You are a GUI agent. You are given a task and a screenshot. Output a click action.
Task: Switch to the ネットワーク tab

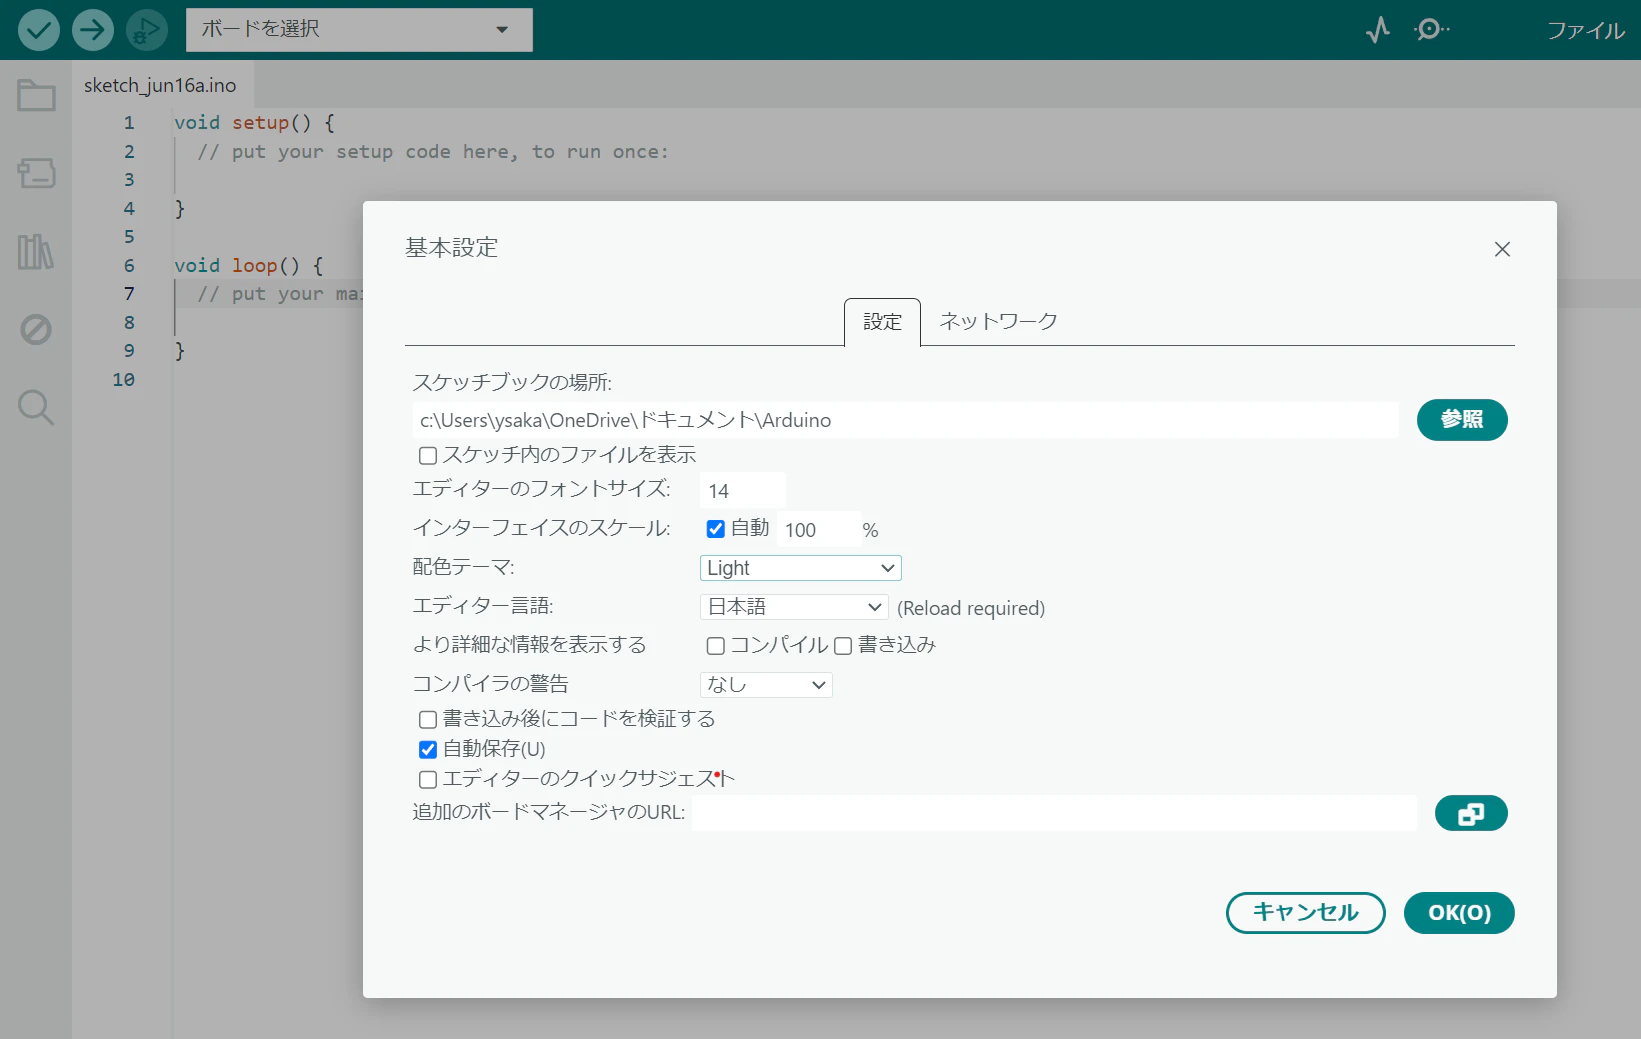[x=998, y=322]
